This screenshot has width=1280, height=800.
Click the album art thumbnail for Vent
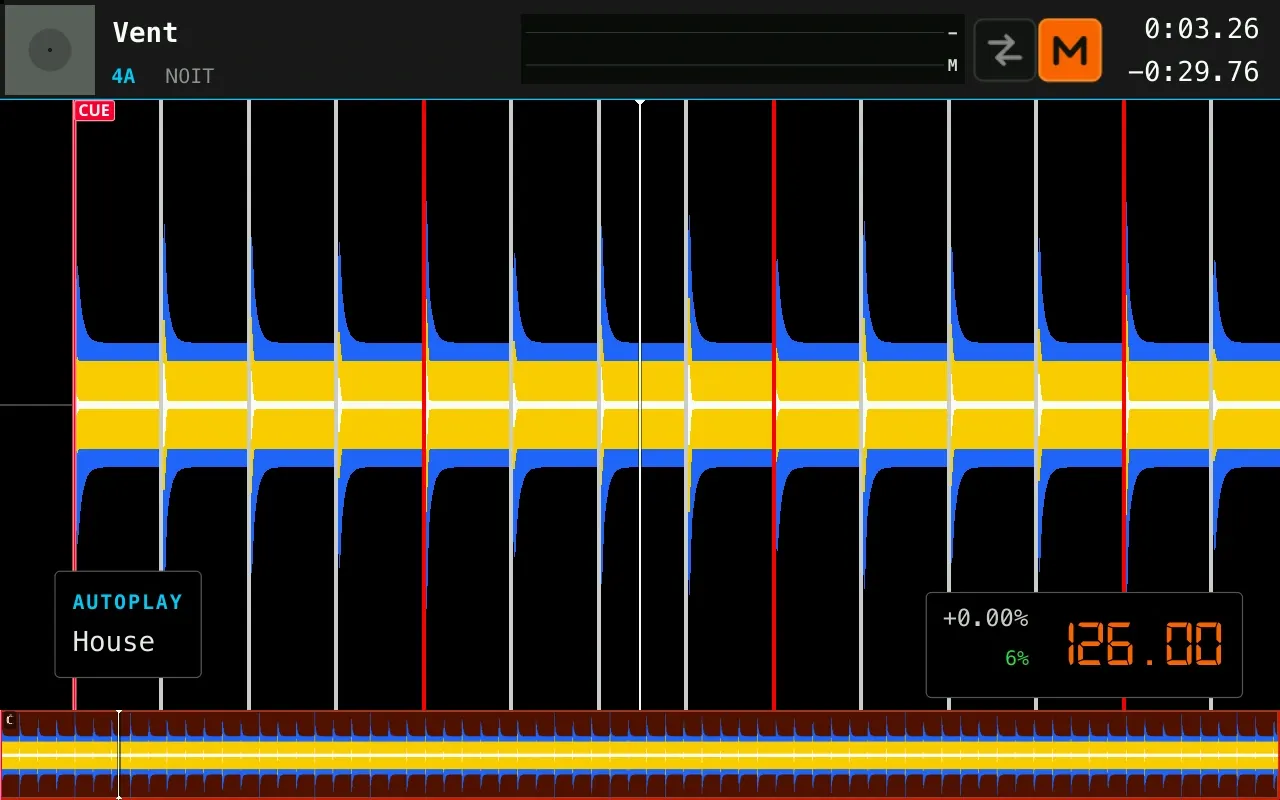point(50,50)
